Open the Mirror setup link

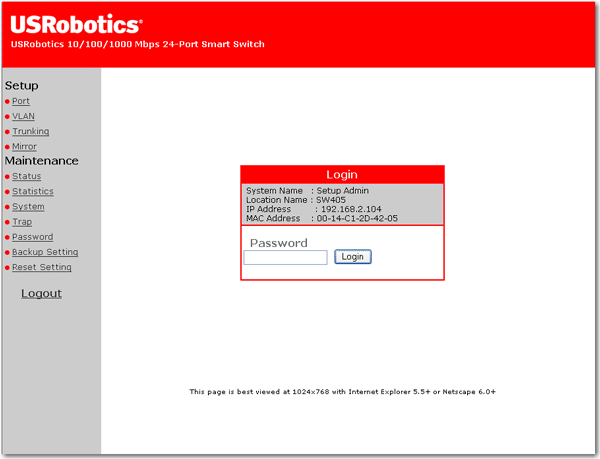[x=24, y=146]
